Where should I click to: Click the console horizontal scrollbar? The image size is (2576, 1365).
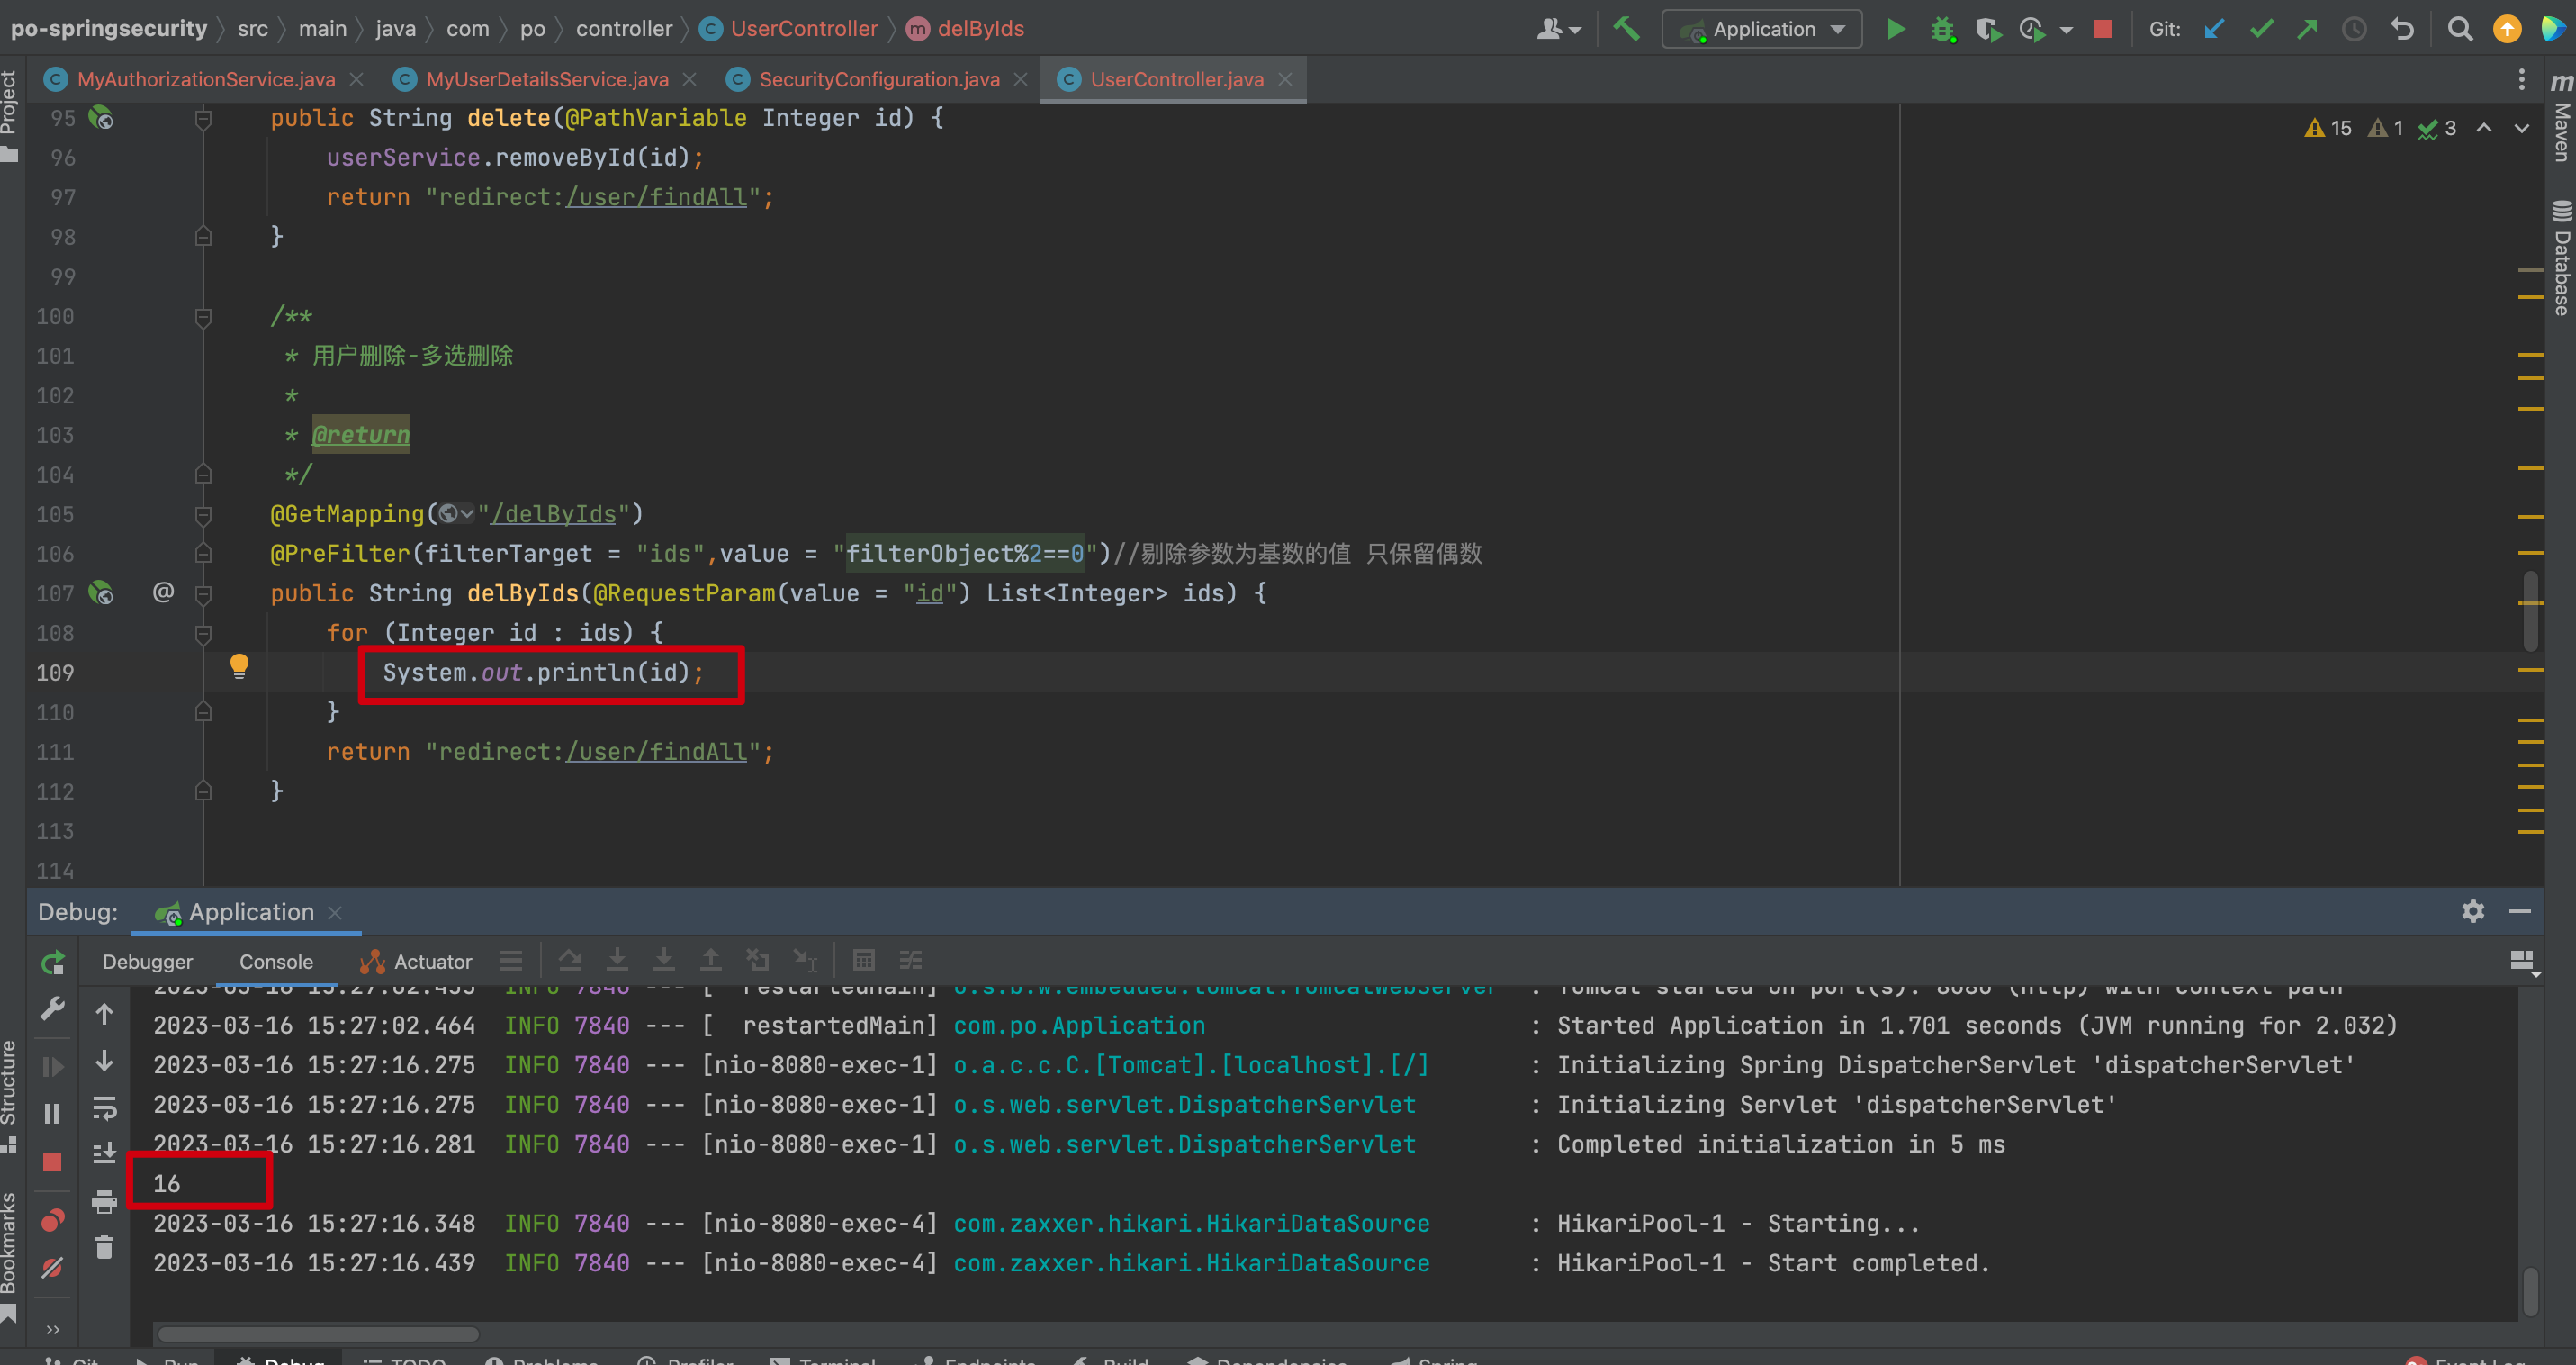(x=318, y=1334)
